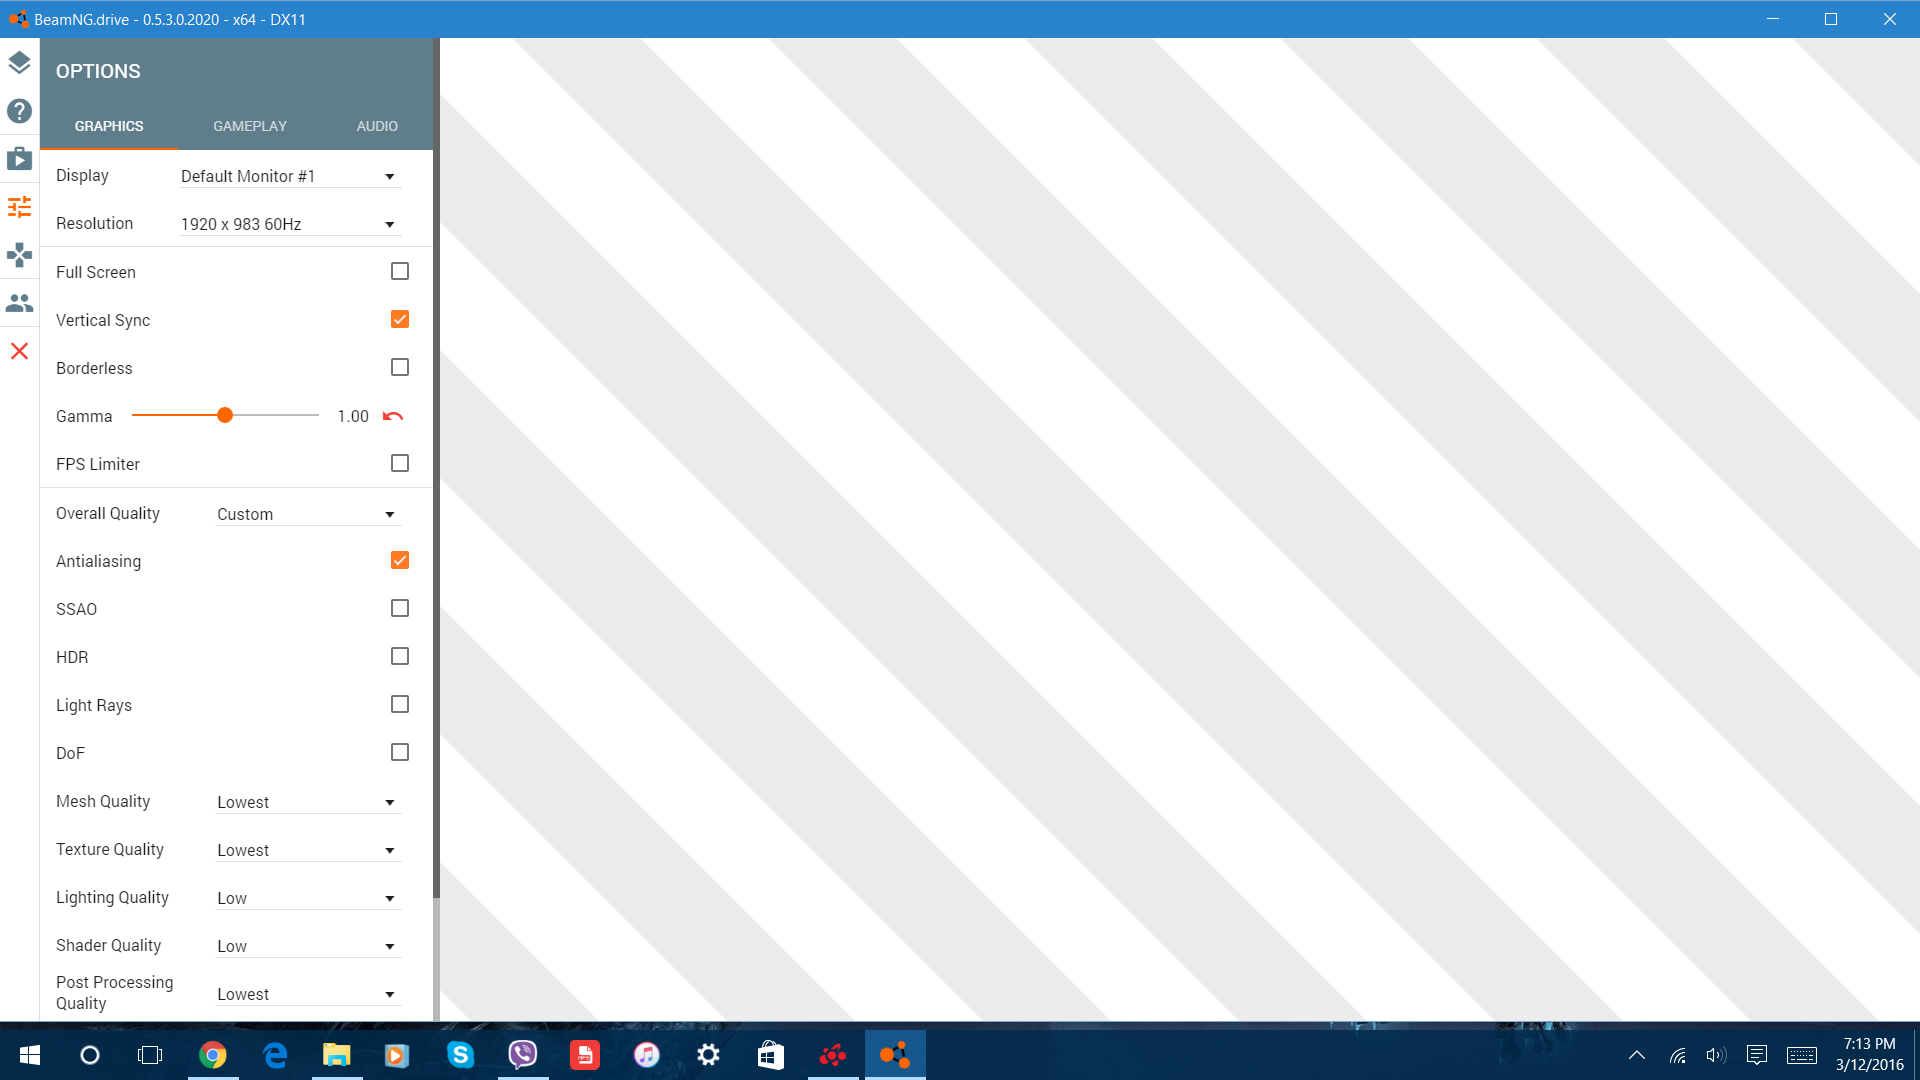Select BeamNG.drive taskbar icon

pyautogui.click(x=895, y=1055)
